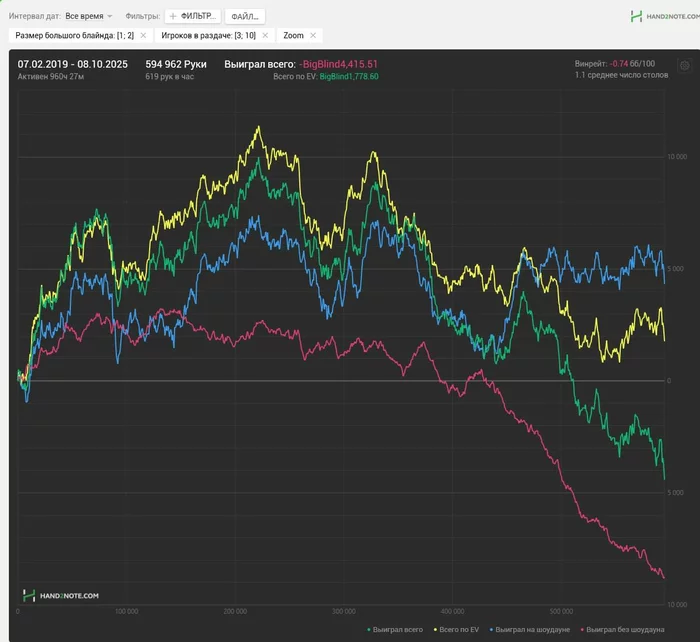This screenshot has height=642, width=700.
Task: Click the winrate value "-0.74"
Action: click(618, 63)
